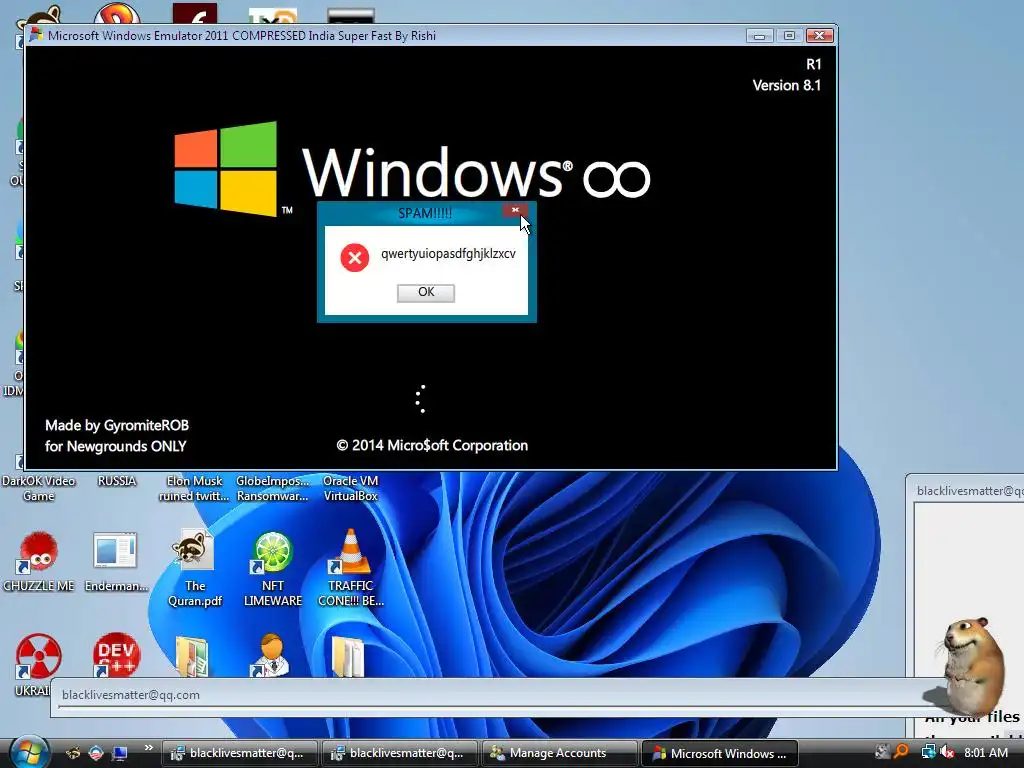Open The Quran.pdf raccoon icon
Image resolution: width=1024 pixels, height=768 pixels.
point(193,551)
